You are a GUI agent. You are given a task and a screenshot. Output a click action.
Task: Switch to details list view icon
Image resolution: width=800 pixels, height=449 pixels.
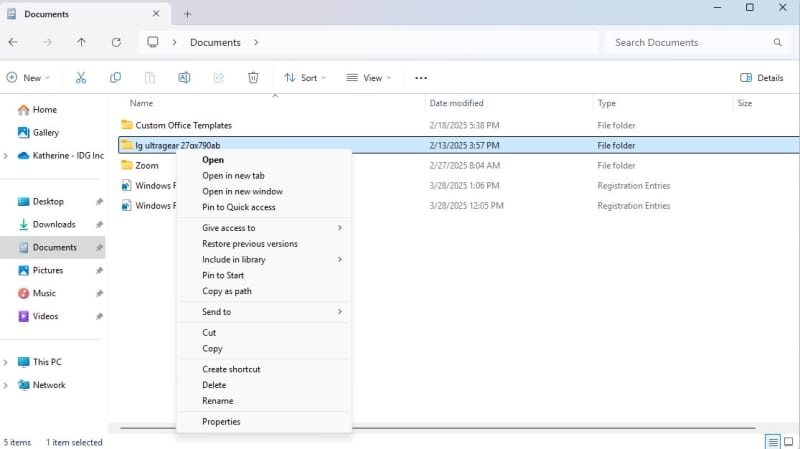[x=772, y=441]
